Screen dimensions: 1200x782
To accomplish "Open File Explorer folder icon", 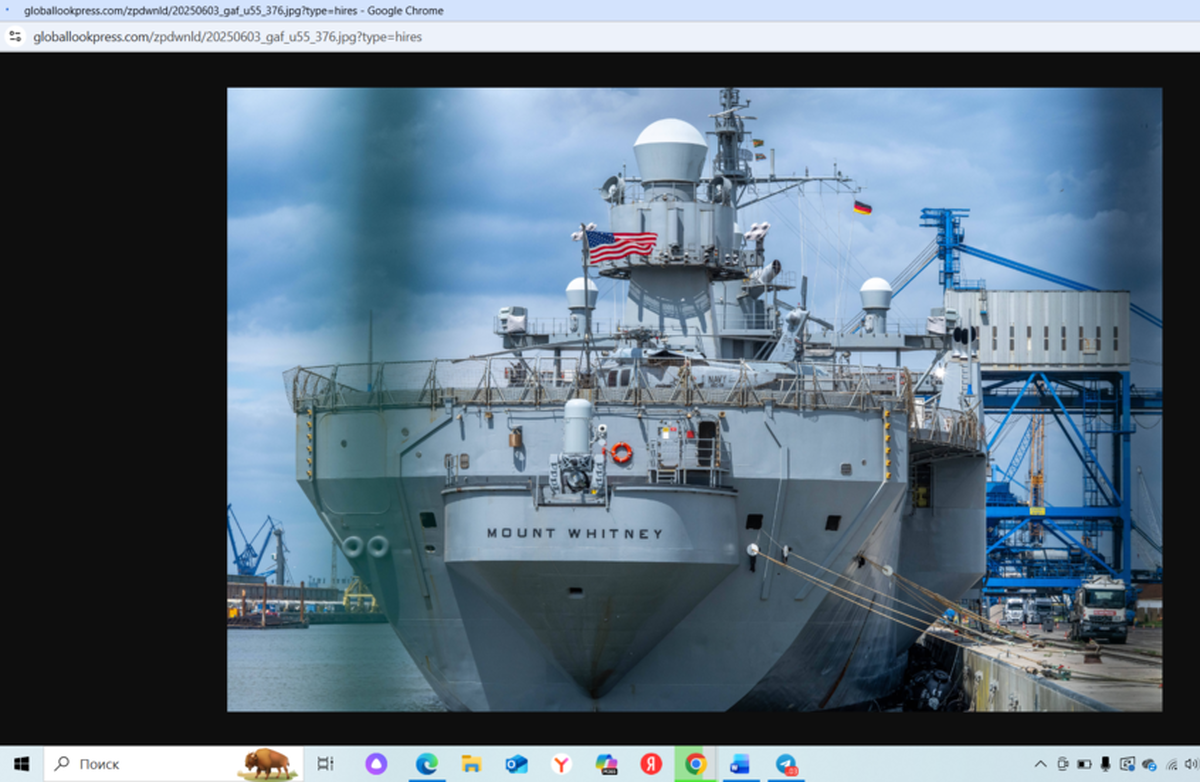I will click(x=472, y=764).
